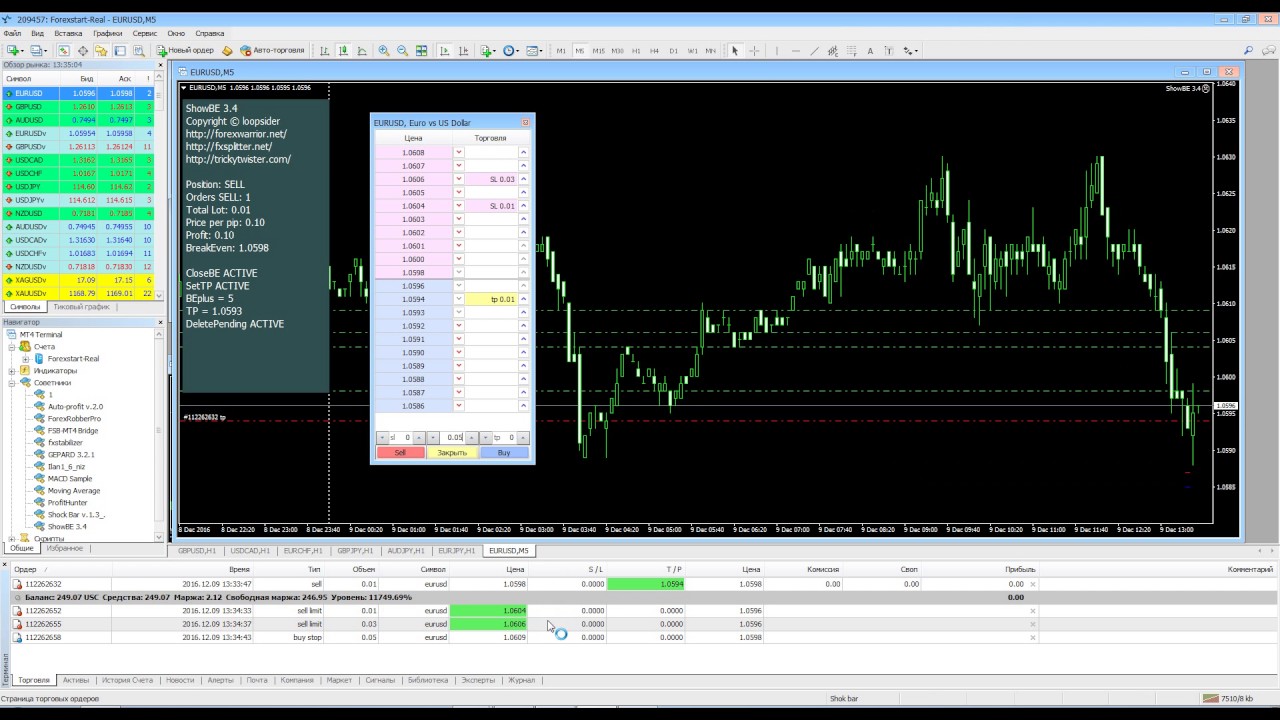Viewport: 1280px width, 720px height.
Task: Click the Navigator panel vertical scrollbar
Action: click(160, 435)
